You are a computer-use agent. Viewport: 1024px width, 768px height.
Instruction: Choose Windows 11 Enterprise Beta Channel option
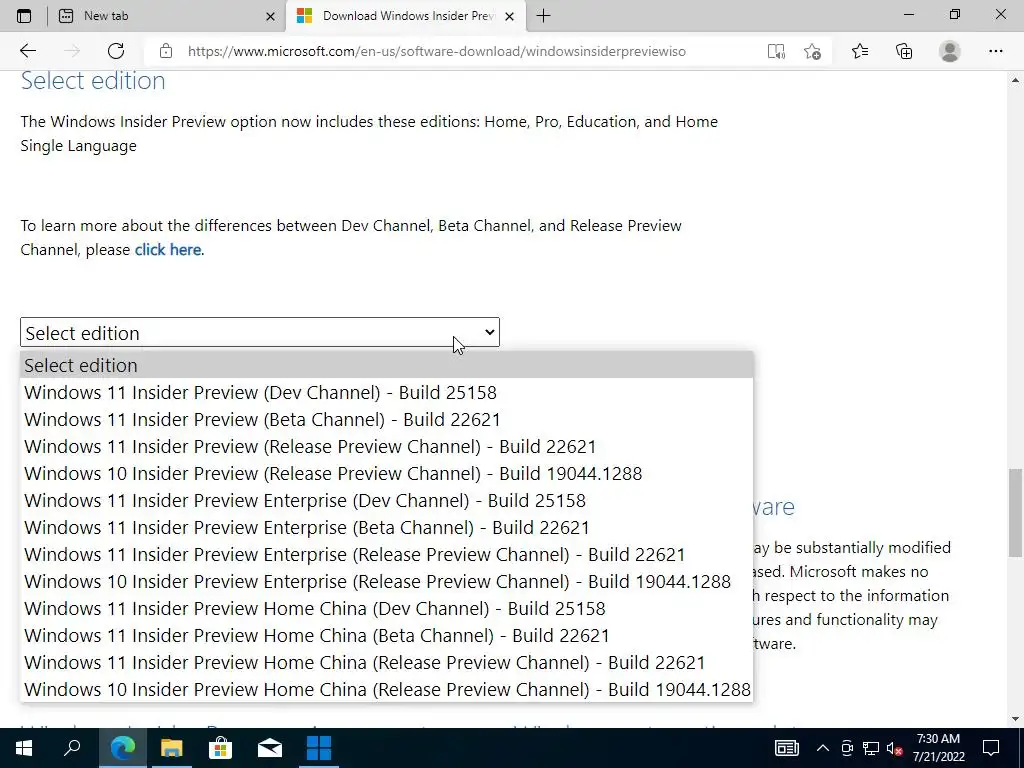[x=387, y=528]
